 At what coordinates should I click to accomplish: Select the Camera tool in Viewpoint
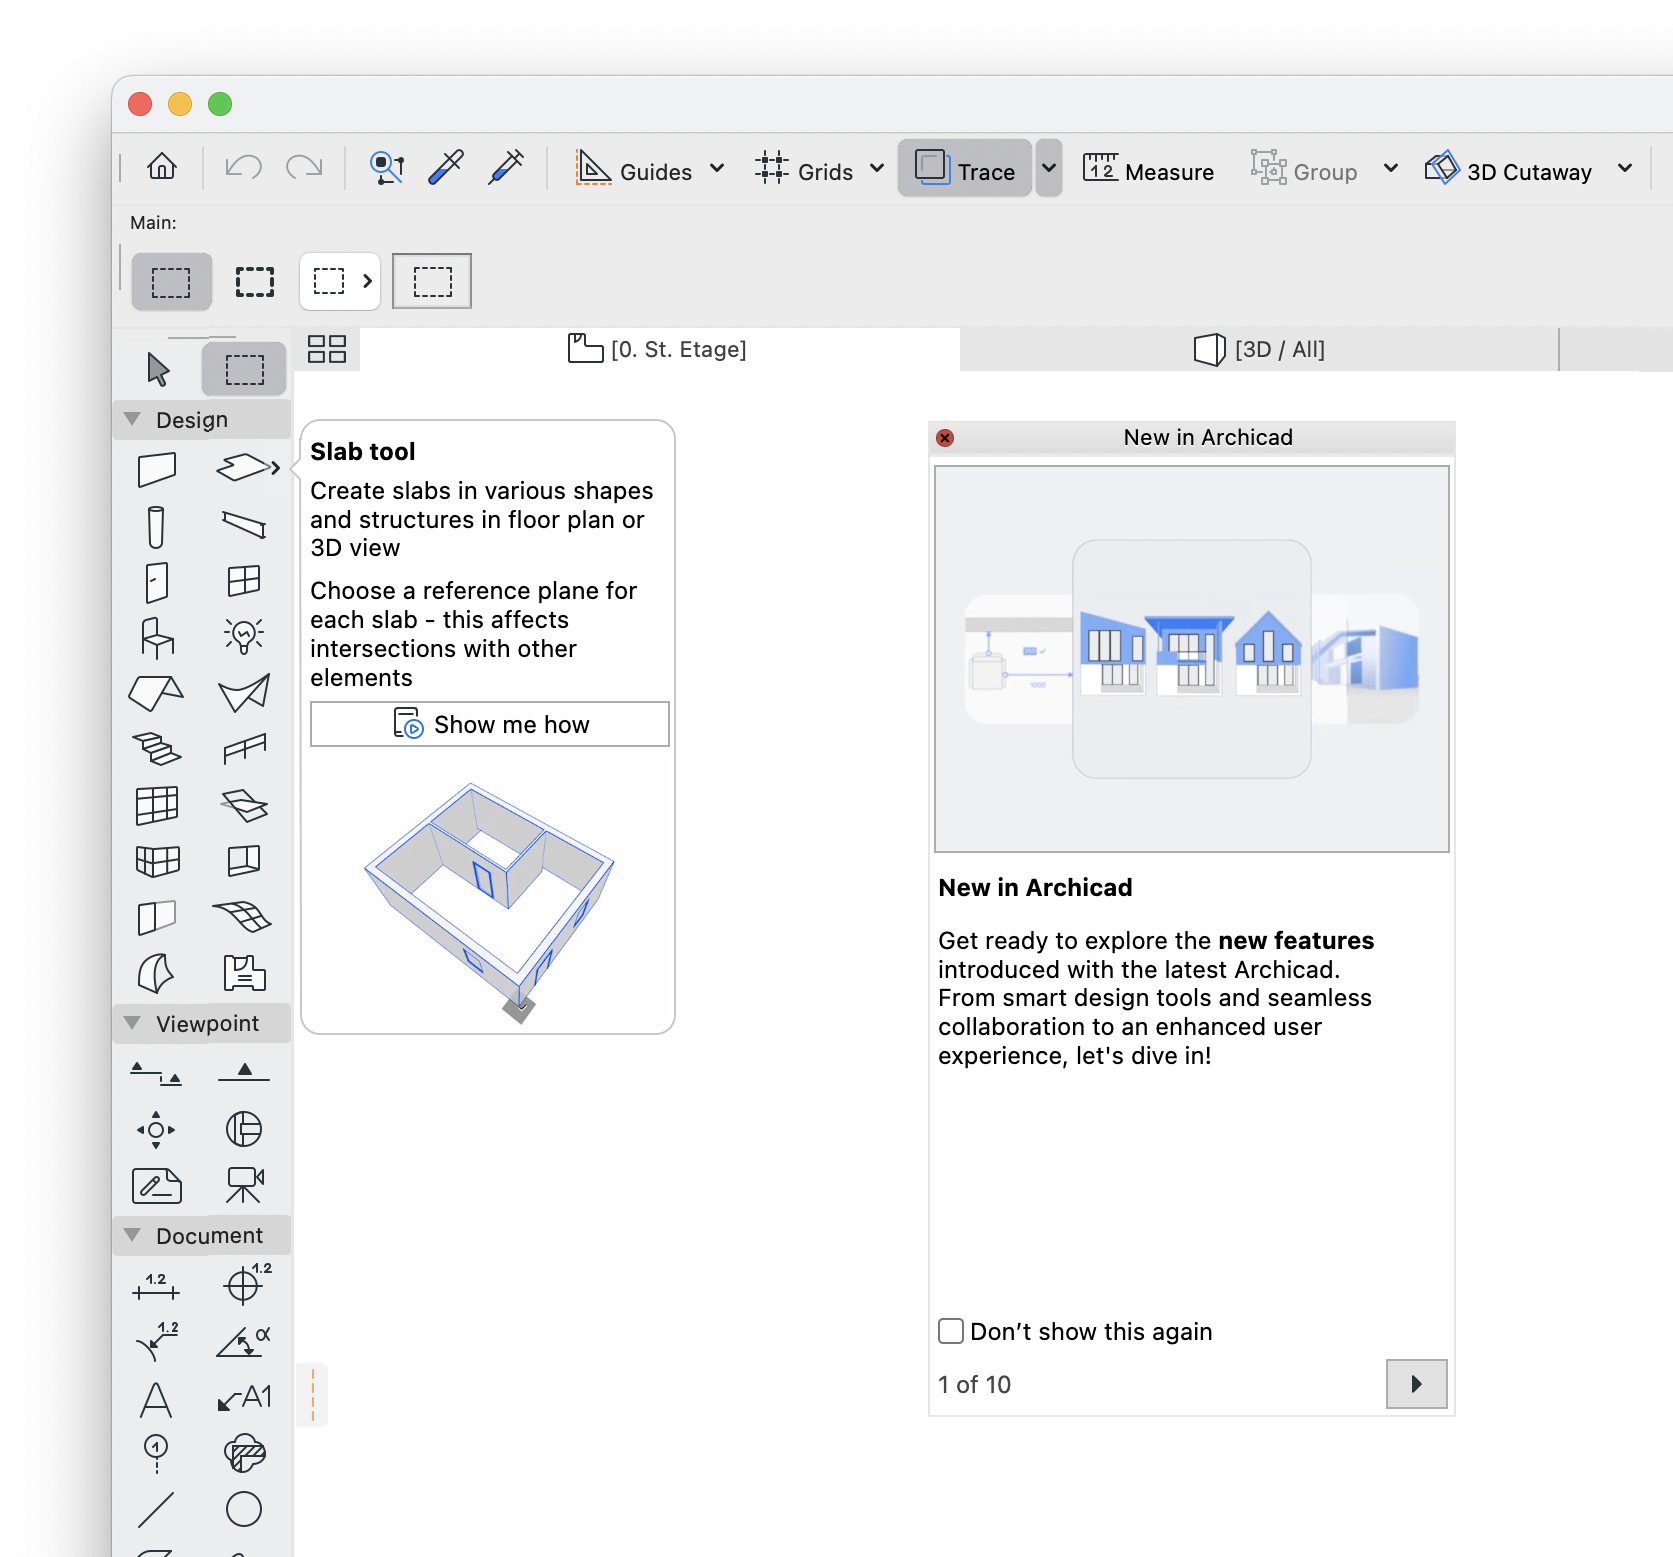click(x=244, y=1186)
